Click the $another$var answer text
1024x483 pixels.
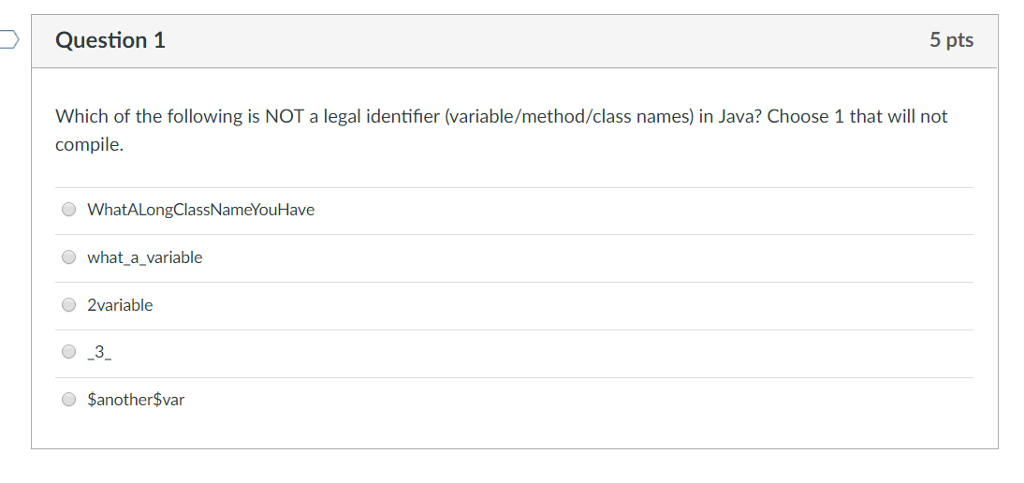click(x=136, y=400)
